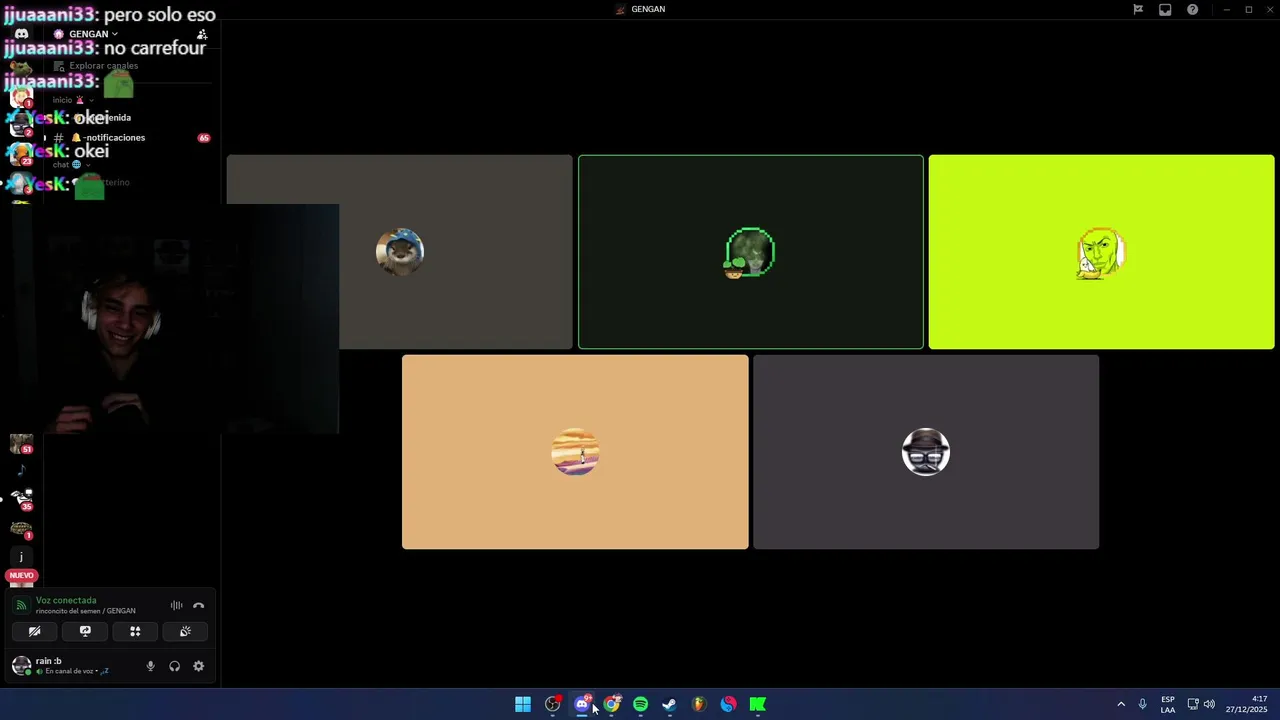Open OBS Studio from taskbar
Screen dimensions: 1280x720
tap(553, 704)
